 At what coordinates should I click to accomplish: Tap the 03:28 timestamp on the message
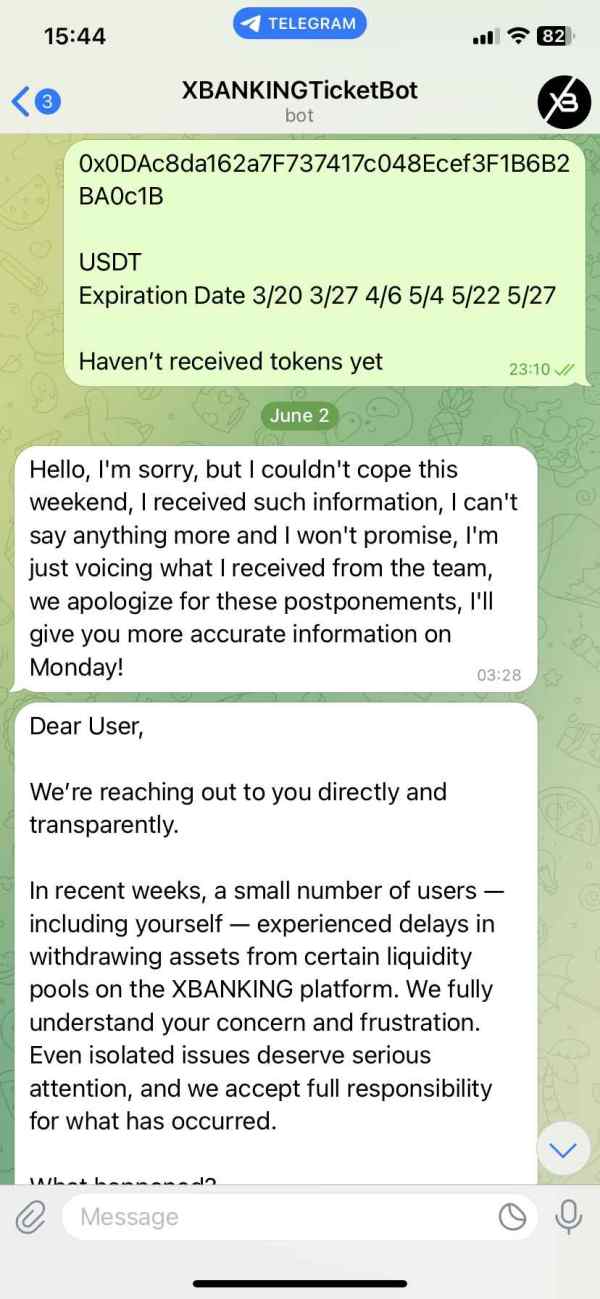(499, 675)
